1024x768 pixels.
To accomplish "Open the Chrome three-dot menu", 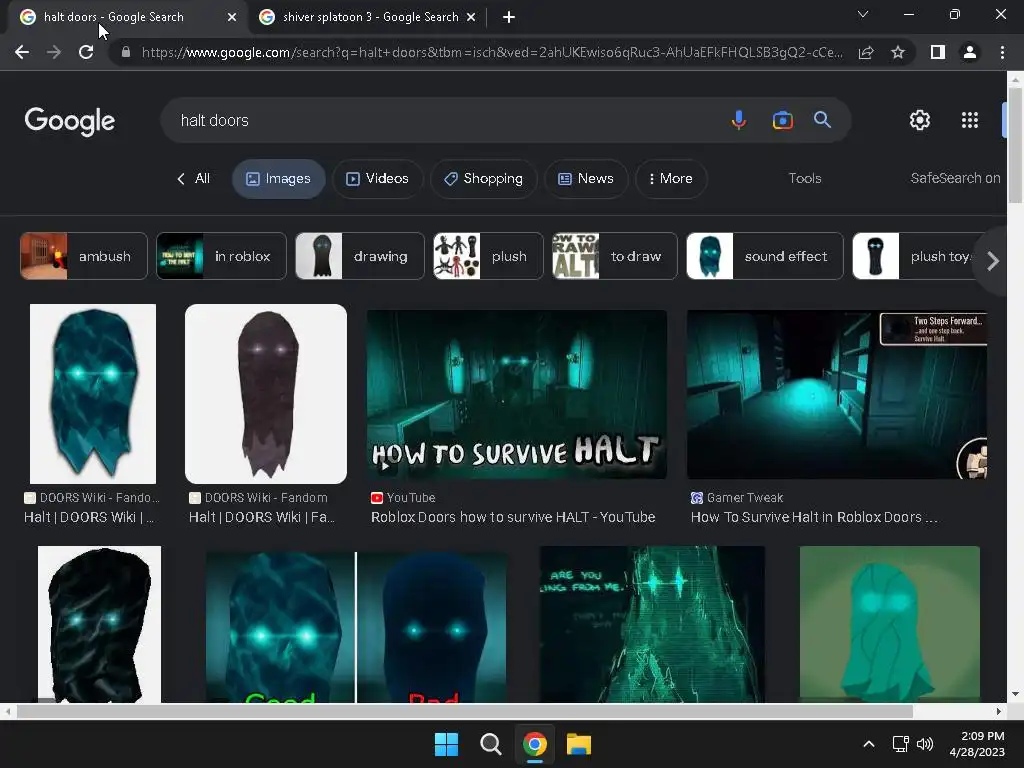I will click(1002, 52).
